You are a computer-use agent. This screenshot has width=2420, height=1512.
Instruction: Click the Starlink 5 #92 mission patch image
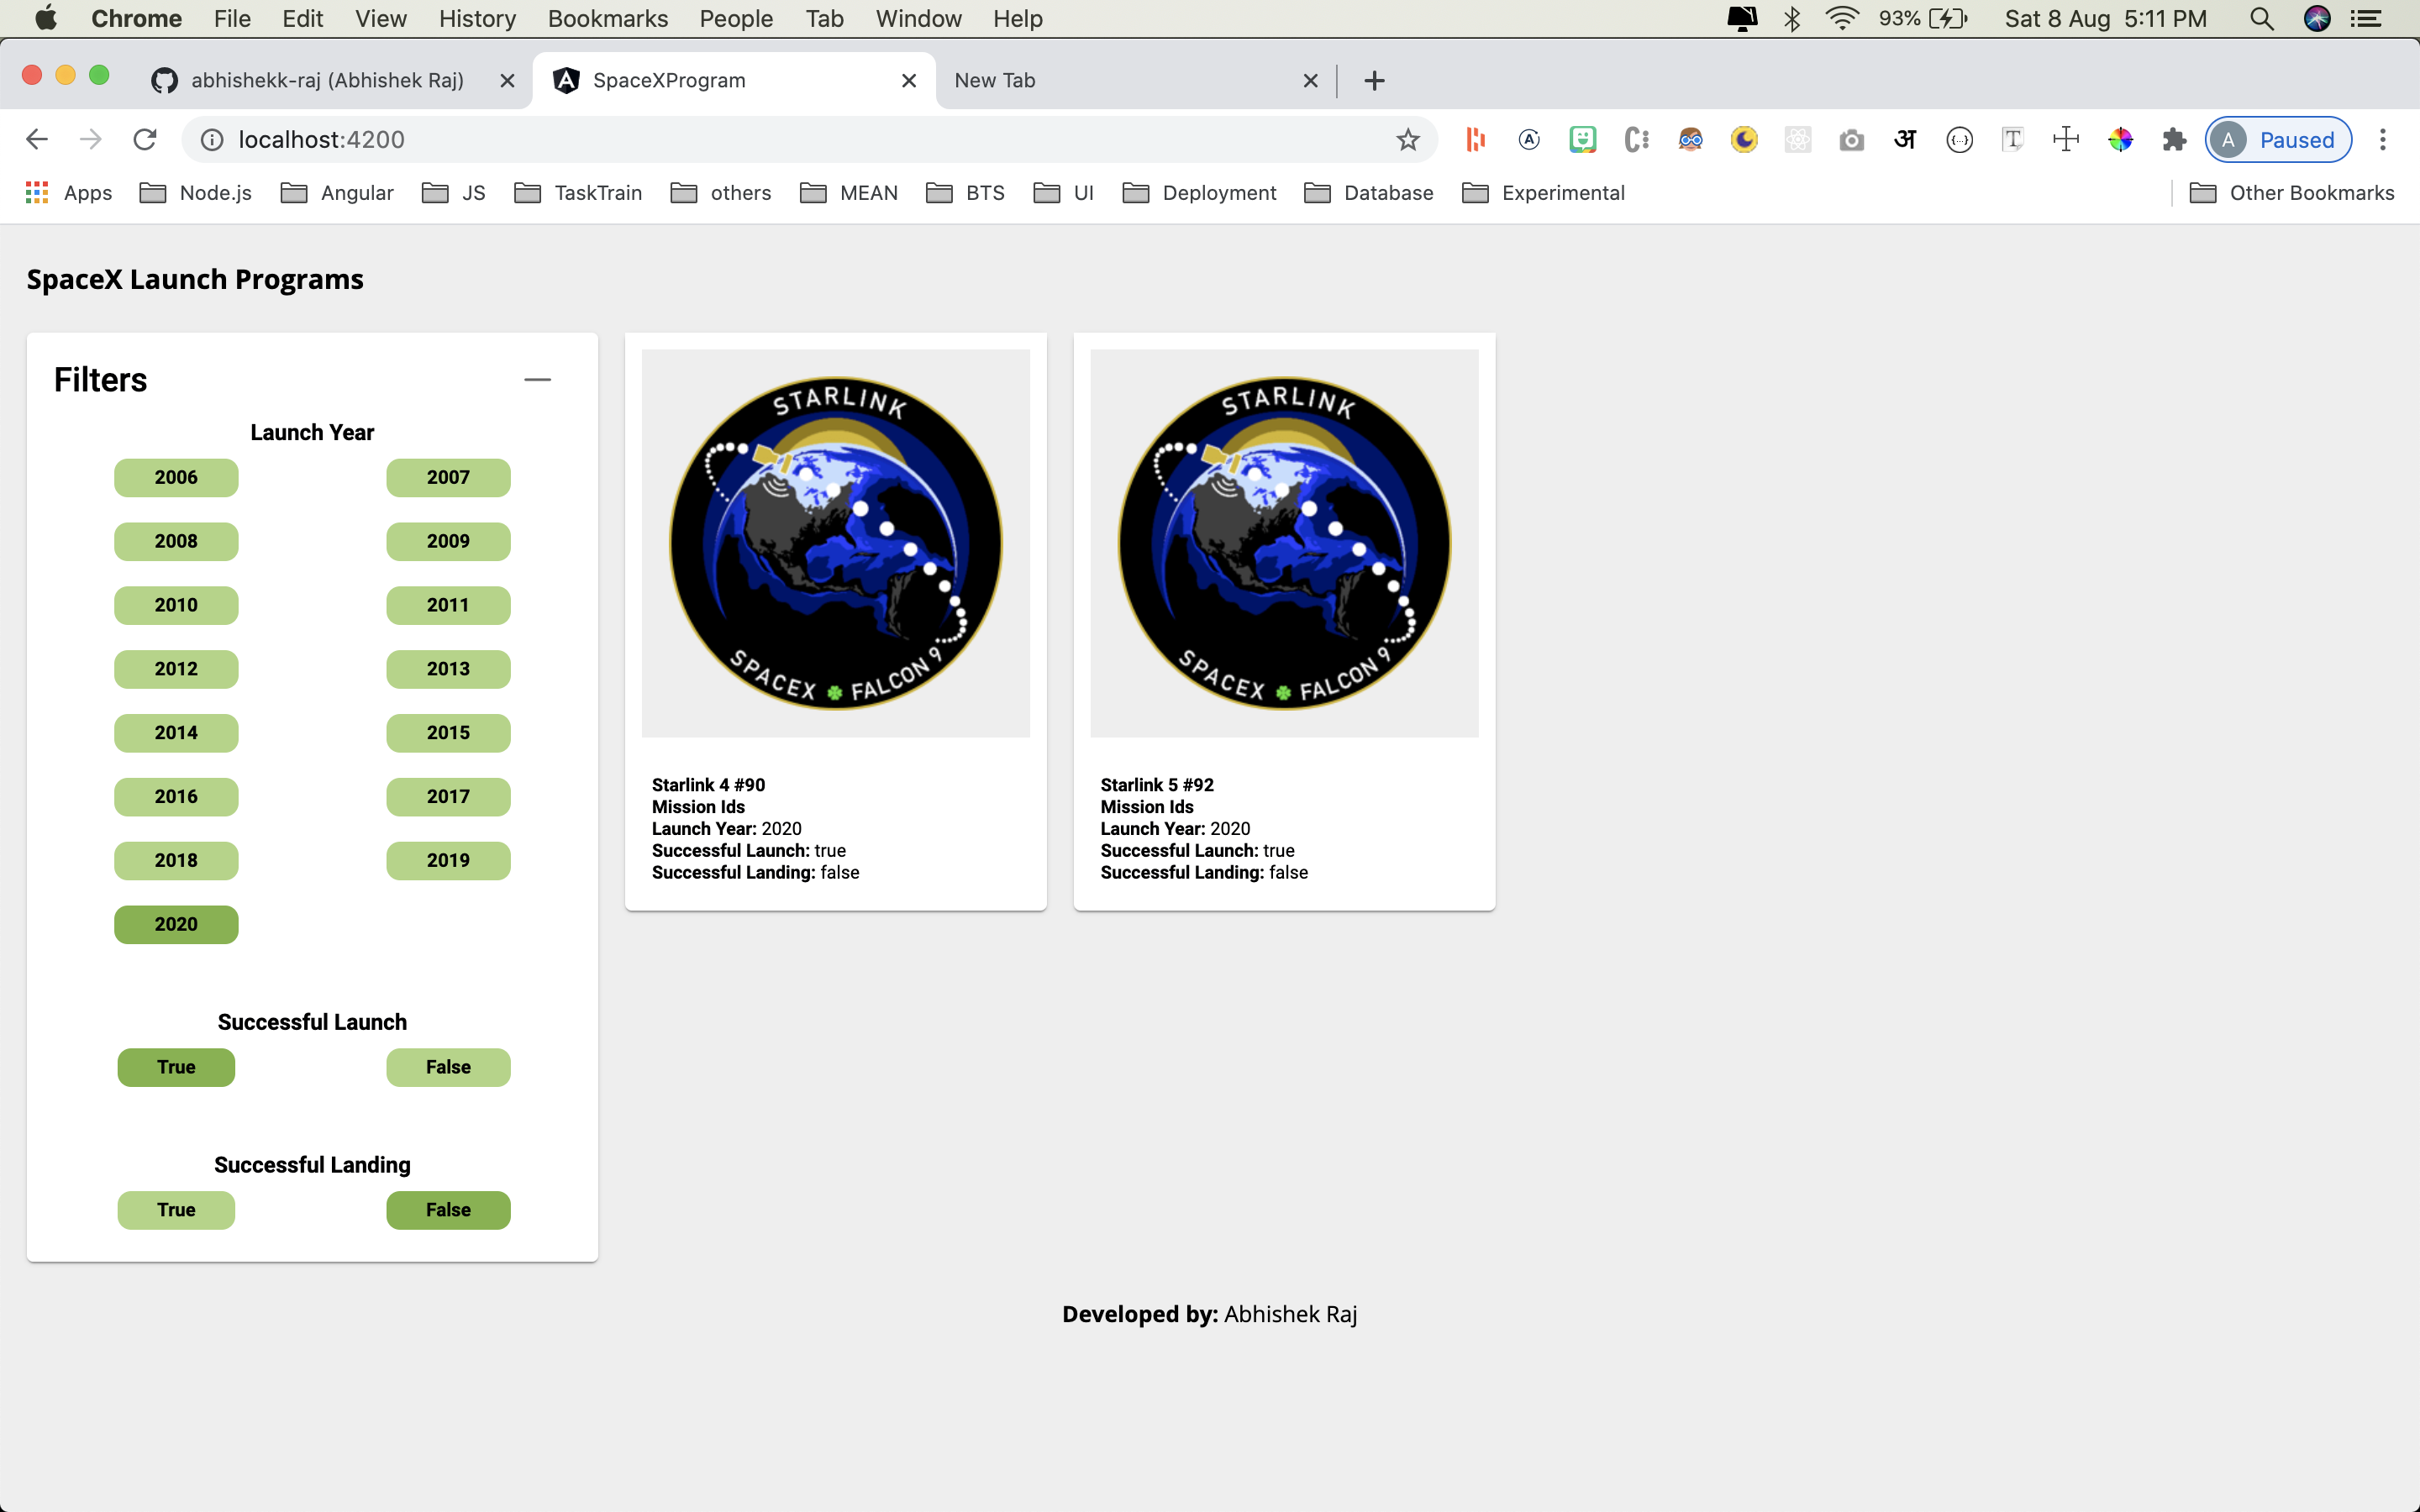tap(1283, 543)
